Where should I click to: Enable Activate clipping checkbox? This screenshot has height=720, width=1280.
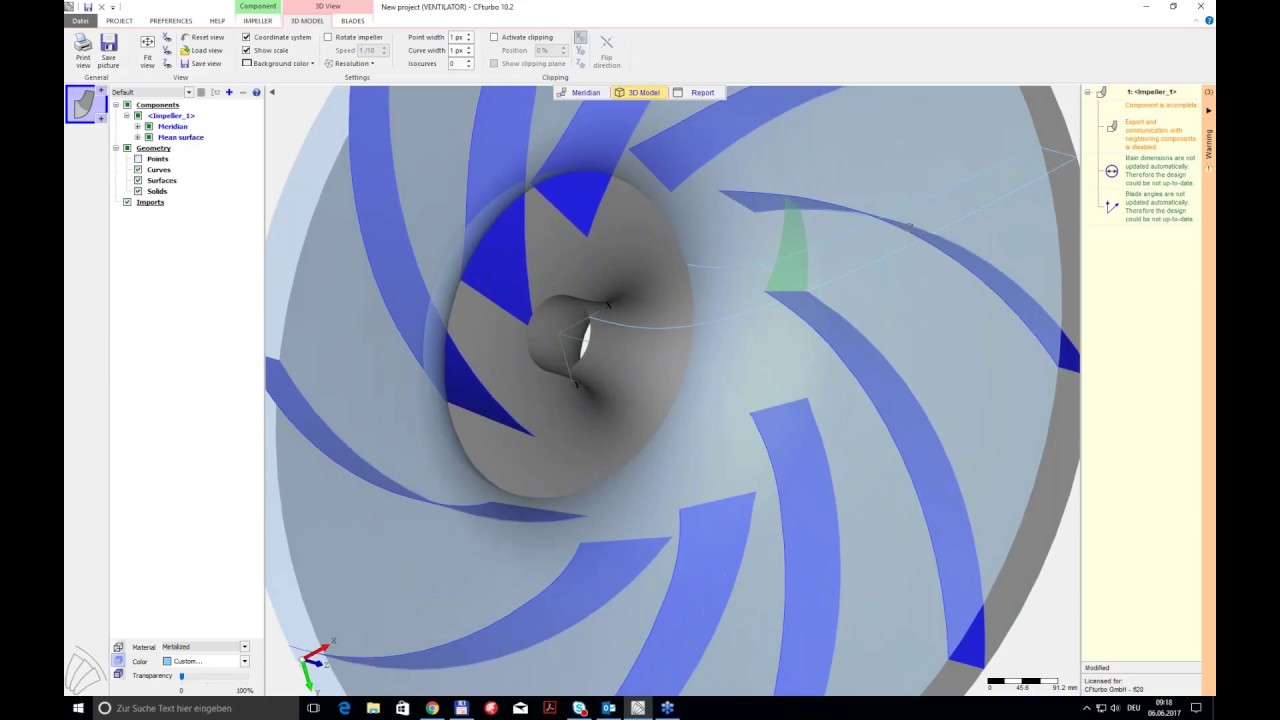point(494,37)
